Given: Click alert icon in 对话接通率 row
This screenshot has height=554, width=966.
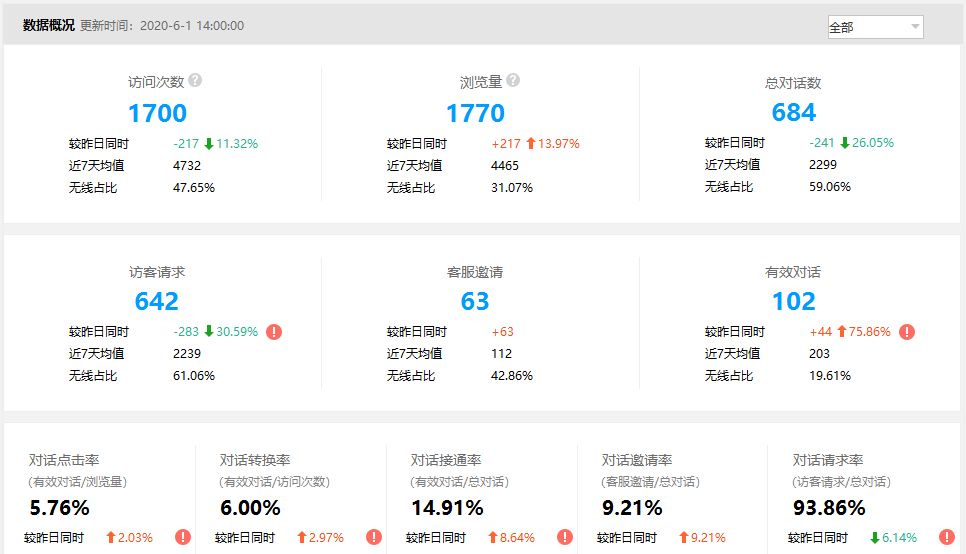Looking at the screenshot, I should coord(565,537).
